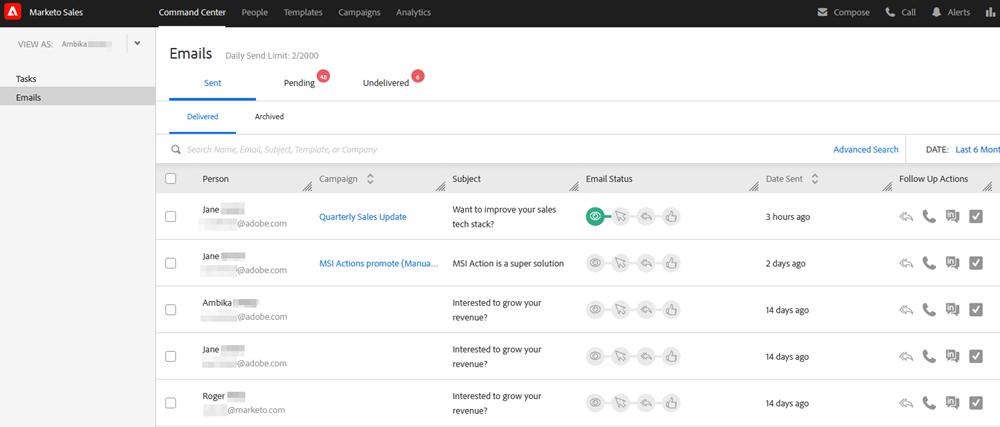Click the Follow Up Actions column header

[933, 179]
